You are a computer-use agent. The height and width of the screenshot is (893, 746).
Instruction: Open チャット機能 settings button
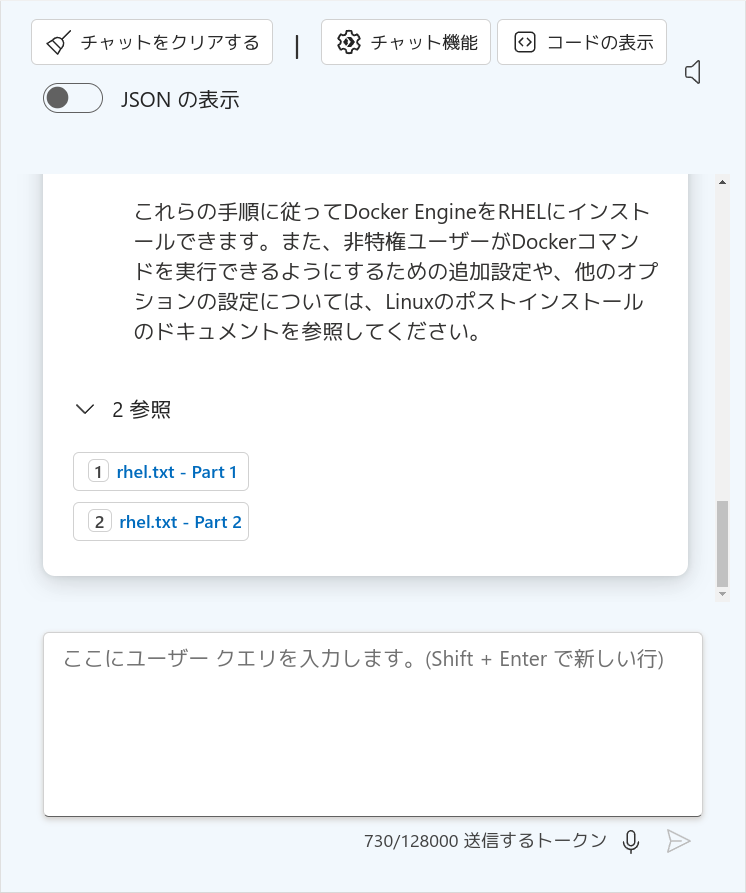406,42
